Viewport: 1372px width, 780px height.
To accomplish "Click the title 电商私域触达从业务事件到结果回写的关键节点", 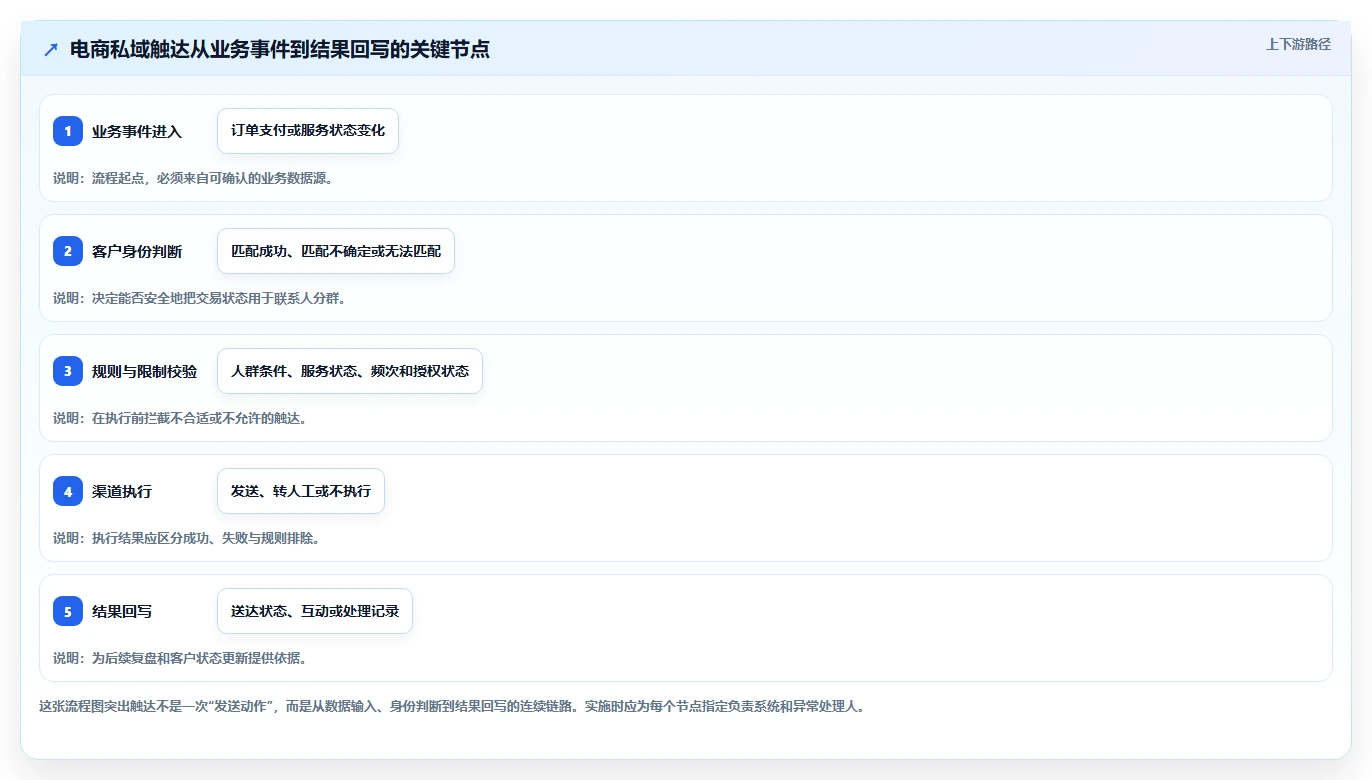I will 280,49.
